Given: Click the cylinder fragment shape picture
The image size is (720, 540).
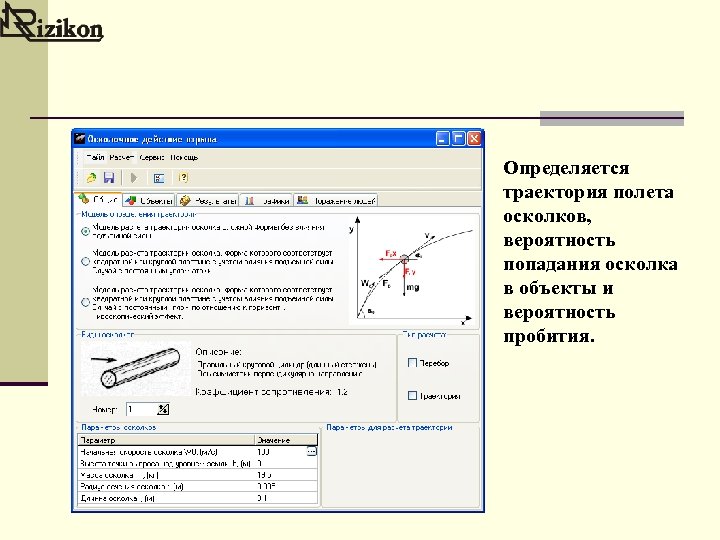Looking at the screenshot, I should coord(136,368).
